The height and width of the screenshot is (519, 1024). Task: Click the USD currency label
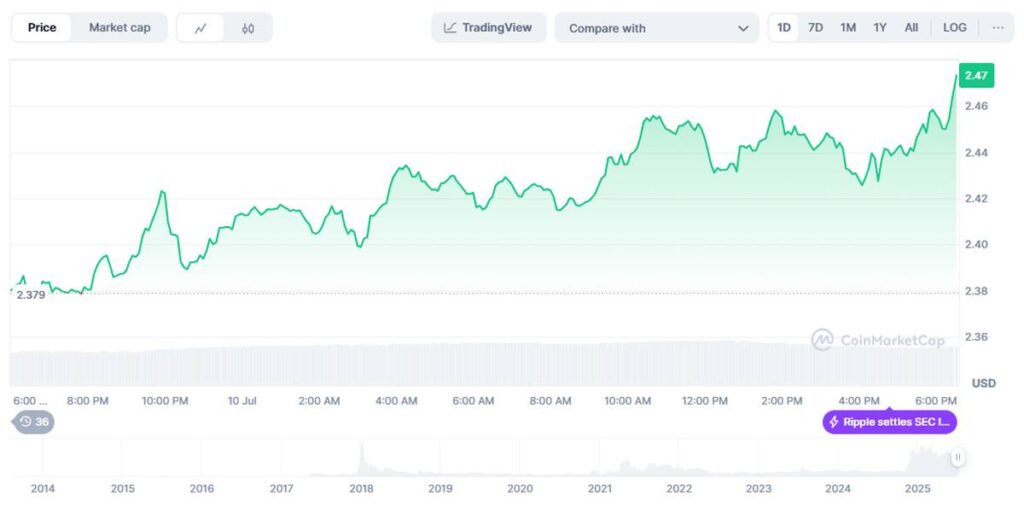[984, 383]
